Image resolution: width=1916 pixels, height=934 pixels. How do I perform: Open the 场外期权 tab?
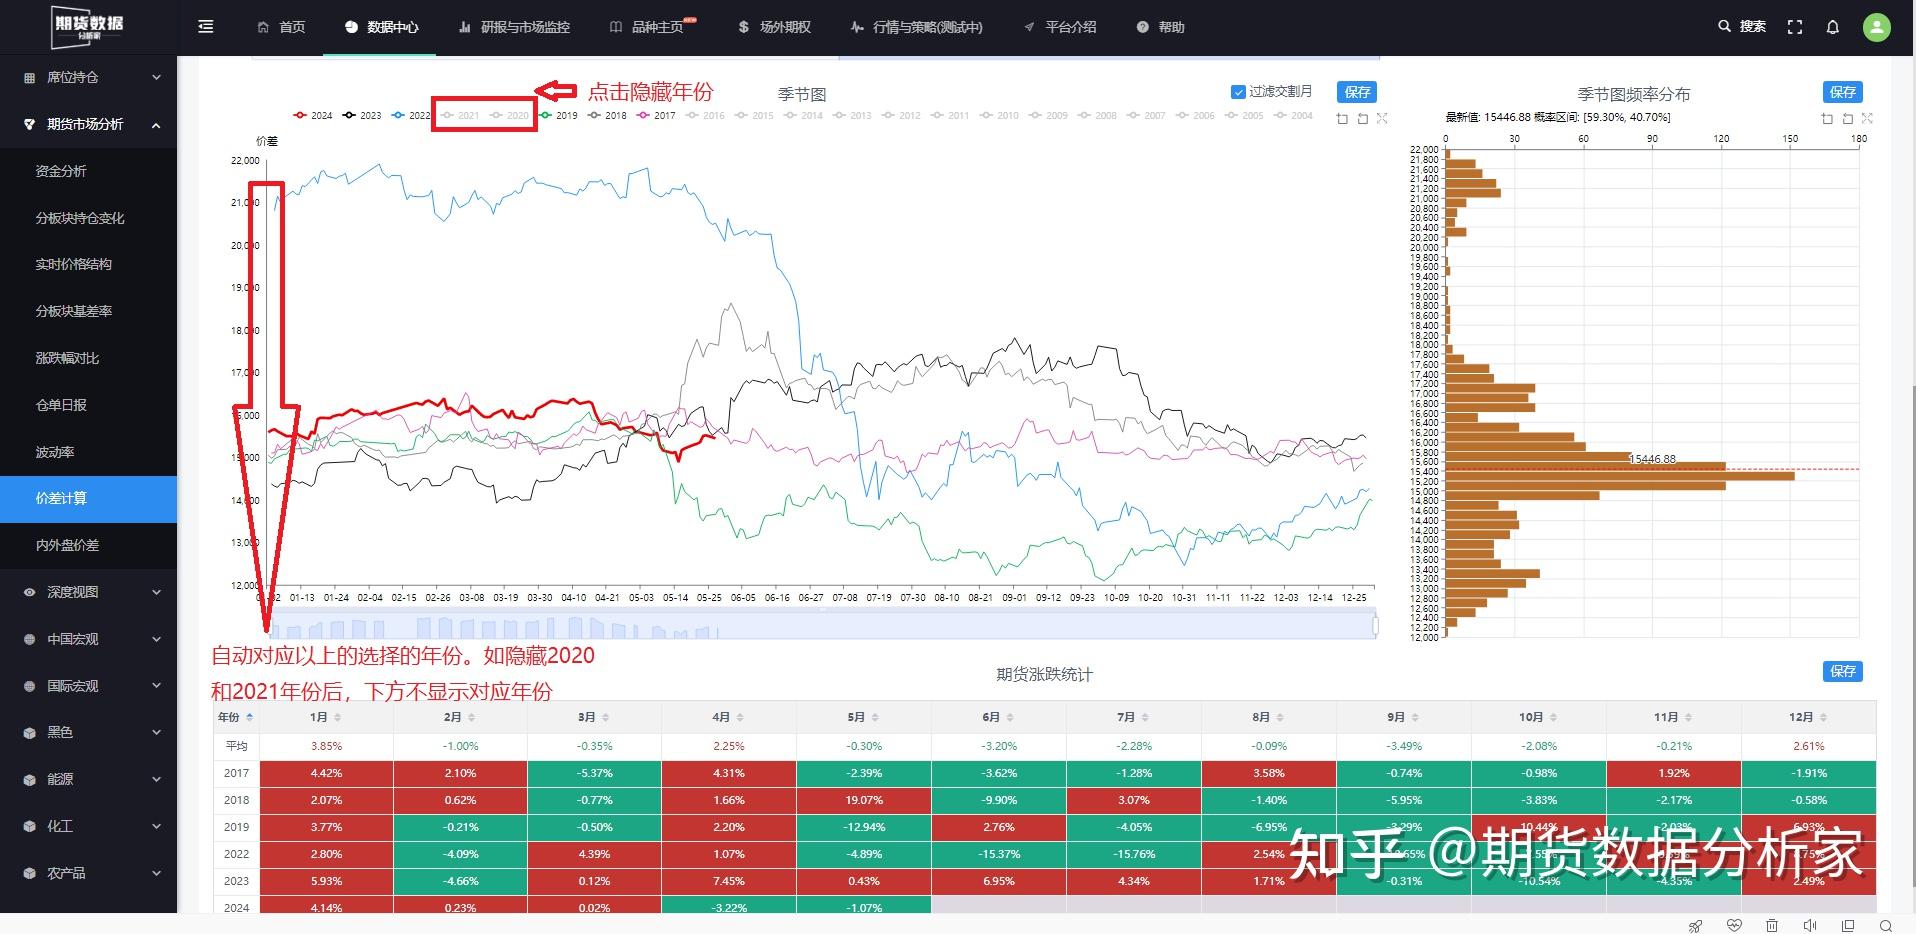(x=774, y=27)
